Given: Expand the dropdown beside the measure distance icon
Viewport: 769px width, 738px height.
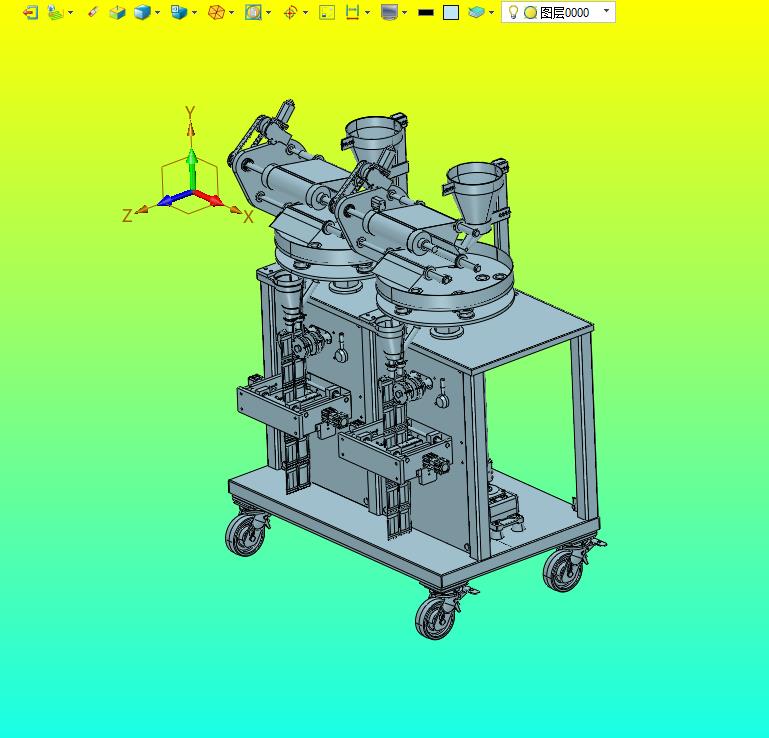Looking at the screenshot, I should point(367,12).
